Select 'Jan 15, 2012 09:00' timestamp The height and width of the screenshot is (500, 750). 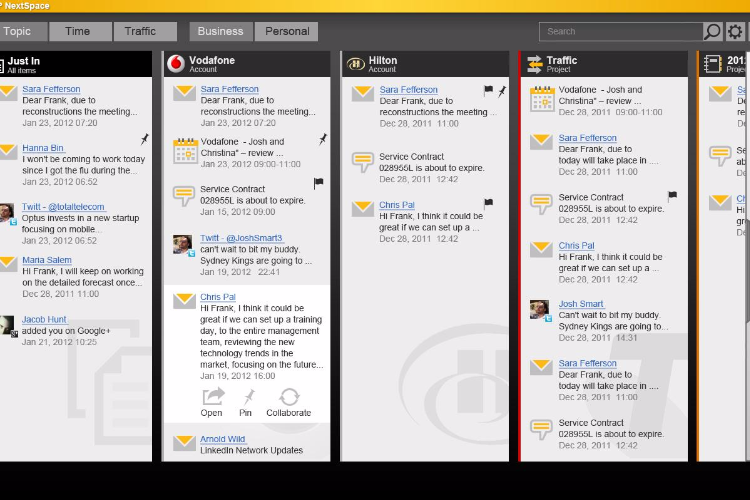[238, 212]
